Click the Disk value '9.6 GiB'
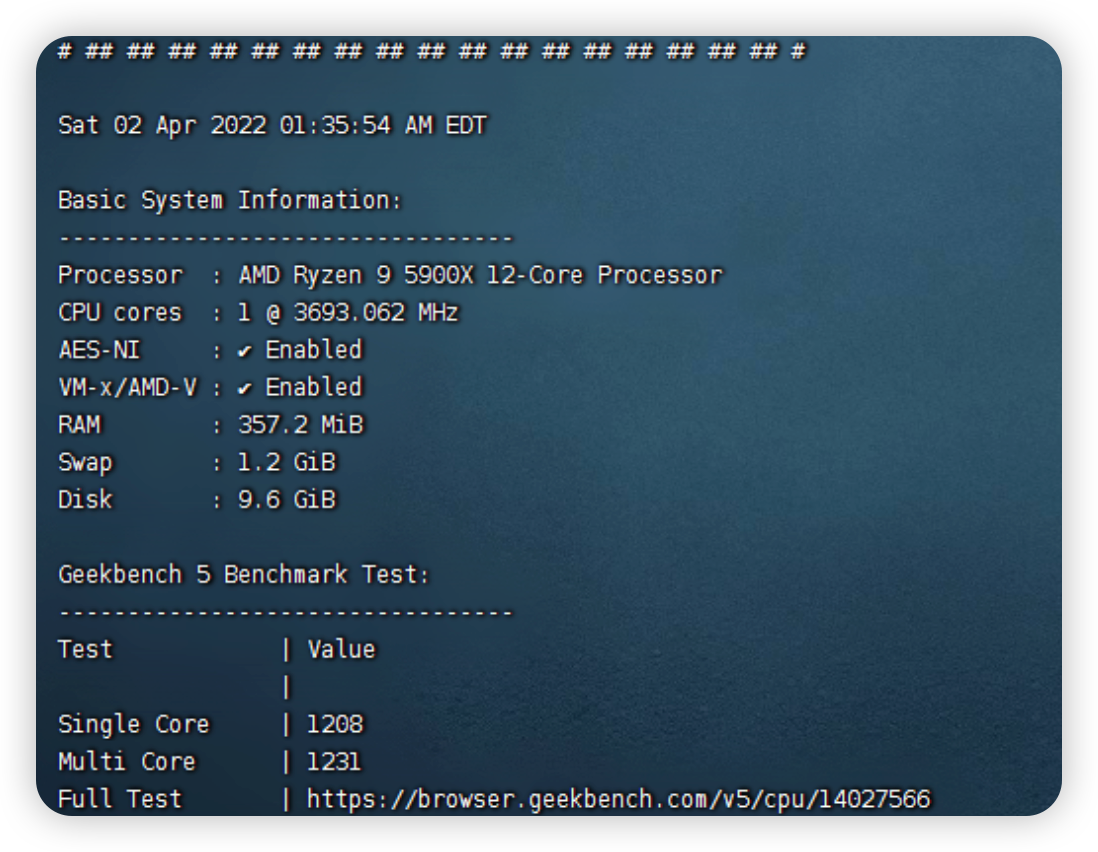 click(x=286, y=500)
